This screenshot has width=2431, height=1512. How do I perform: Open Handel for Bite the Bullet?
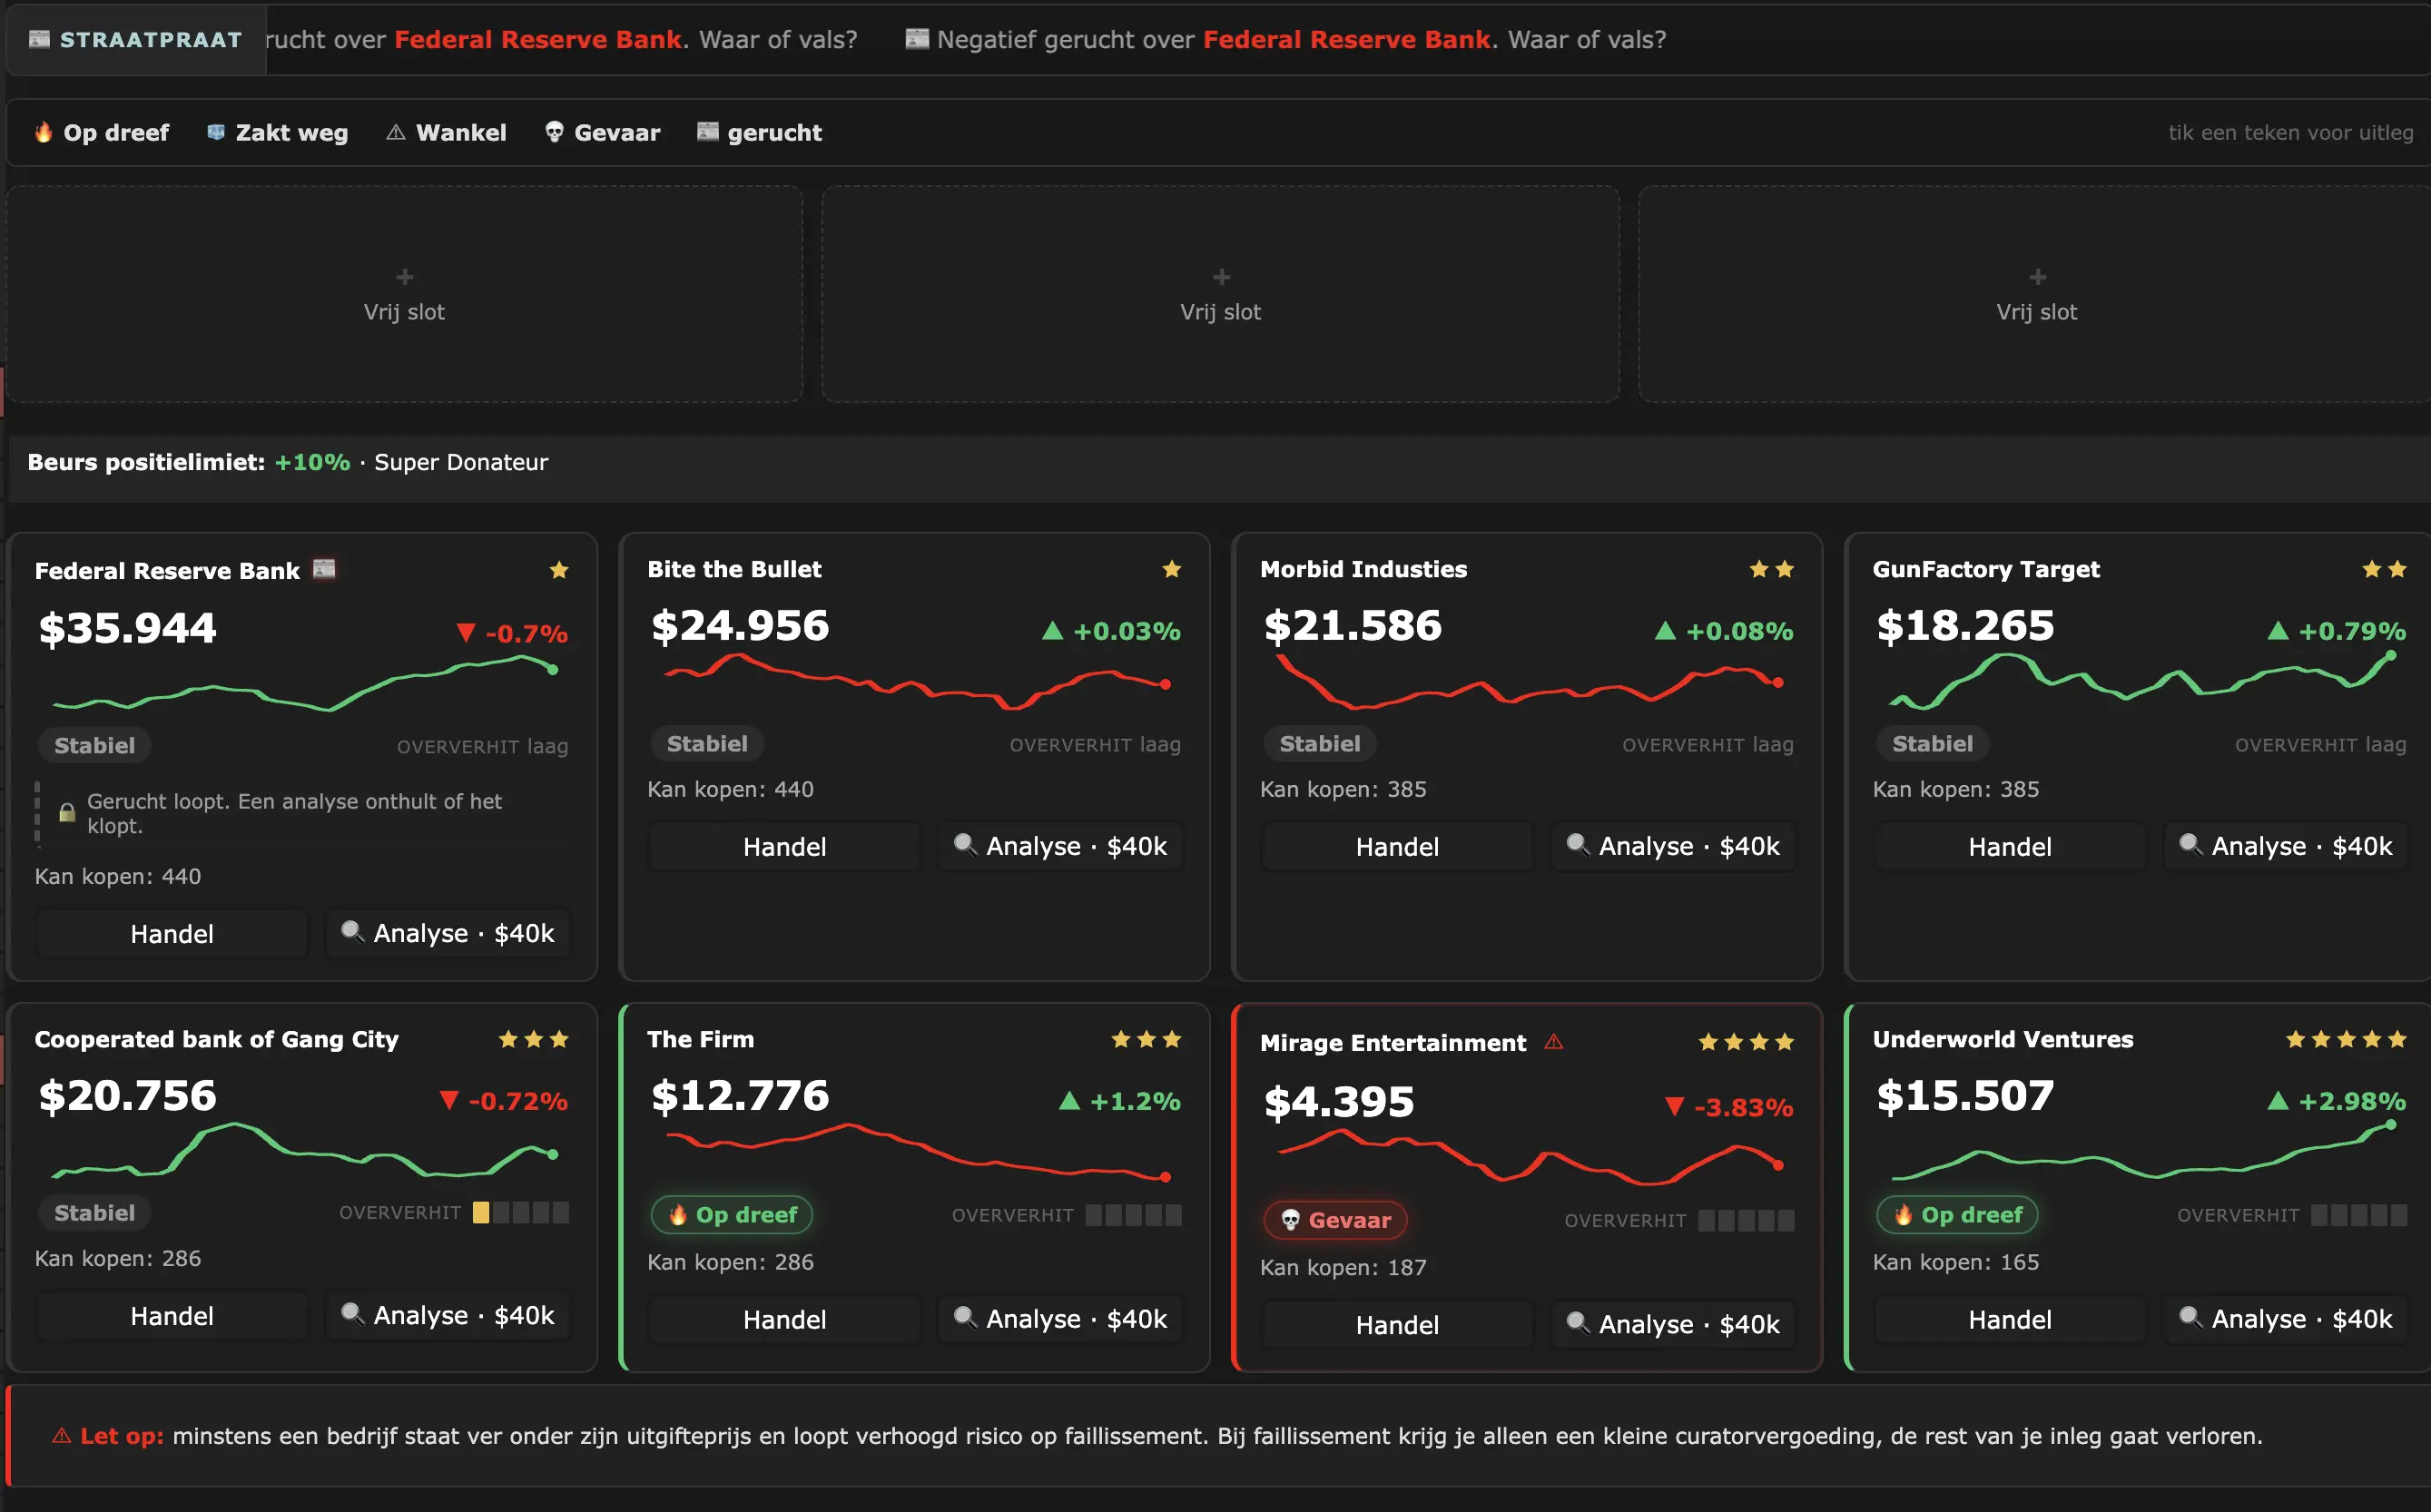(784, 846)
